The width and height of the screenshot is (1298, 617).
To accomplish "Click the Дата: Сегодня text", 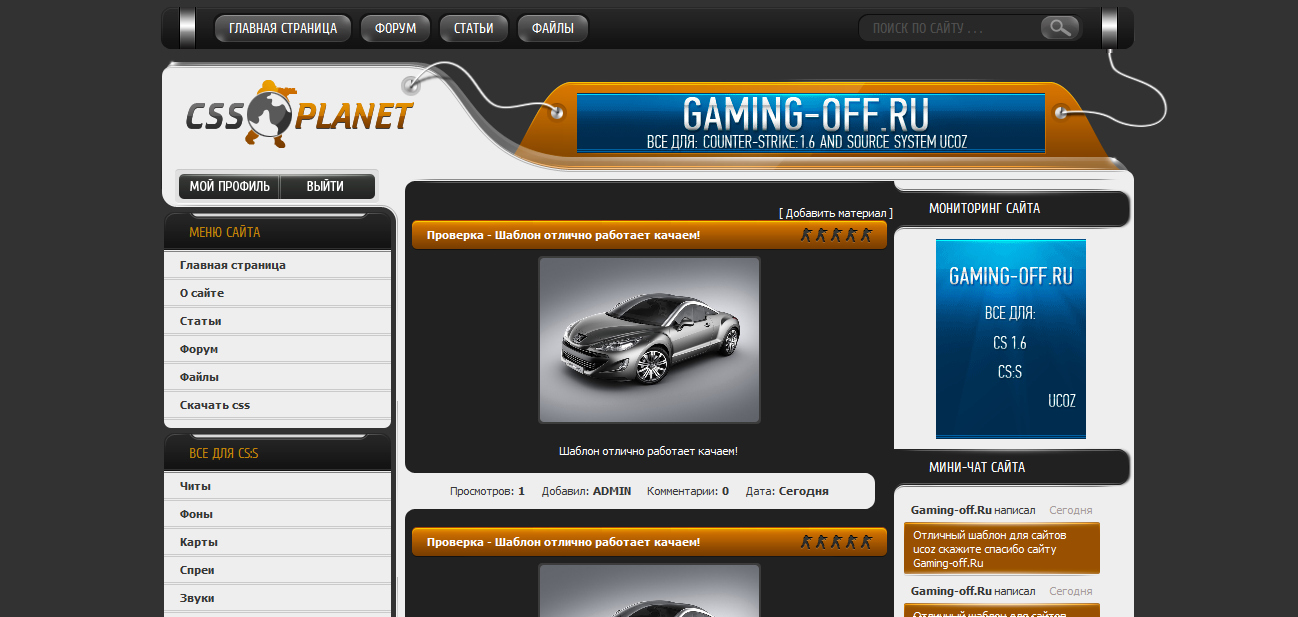I will tap(787, 491).
